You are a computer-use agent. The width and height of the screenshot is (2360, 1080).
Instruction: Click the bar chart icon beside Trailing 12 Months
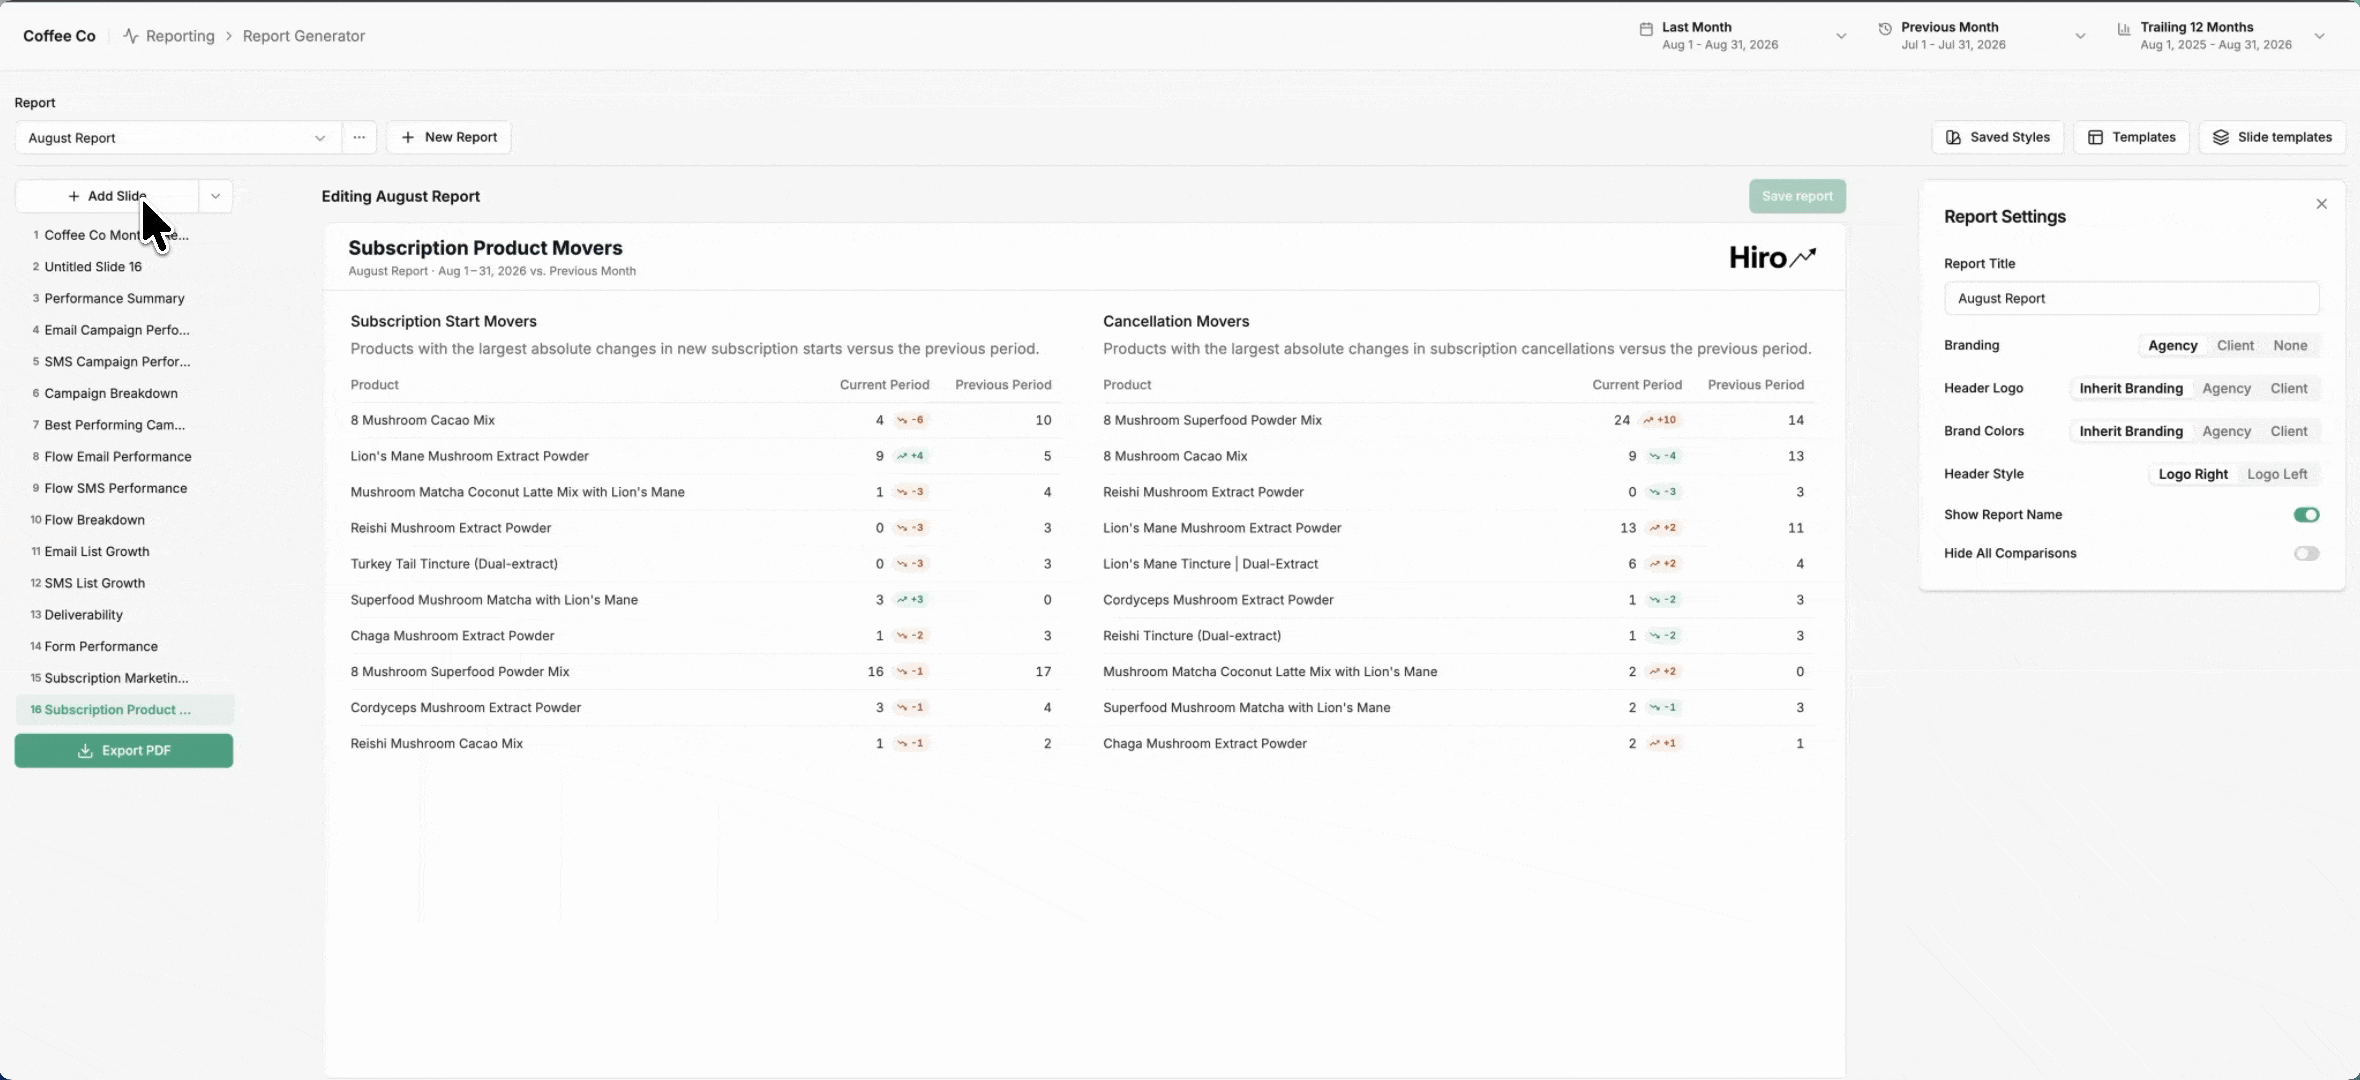2124,29
